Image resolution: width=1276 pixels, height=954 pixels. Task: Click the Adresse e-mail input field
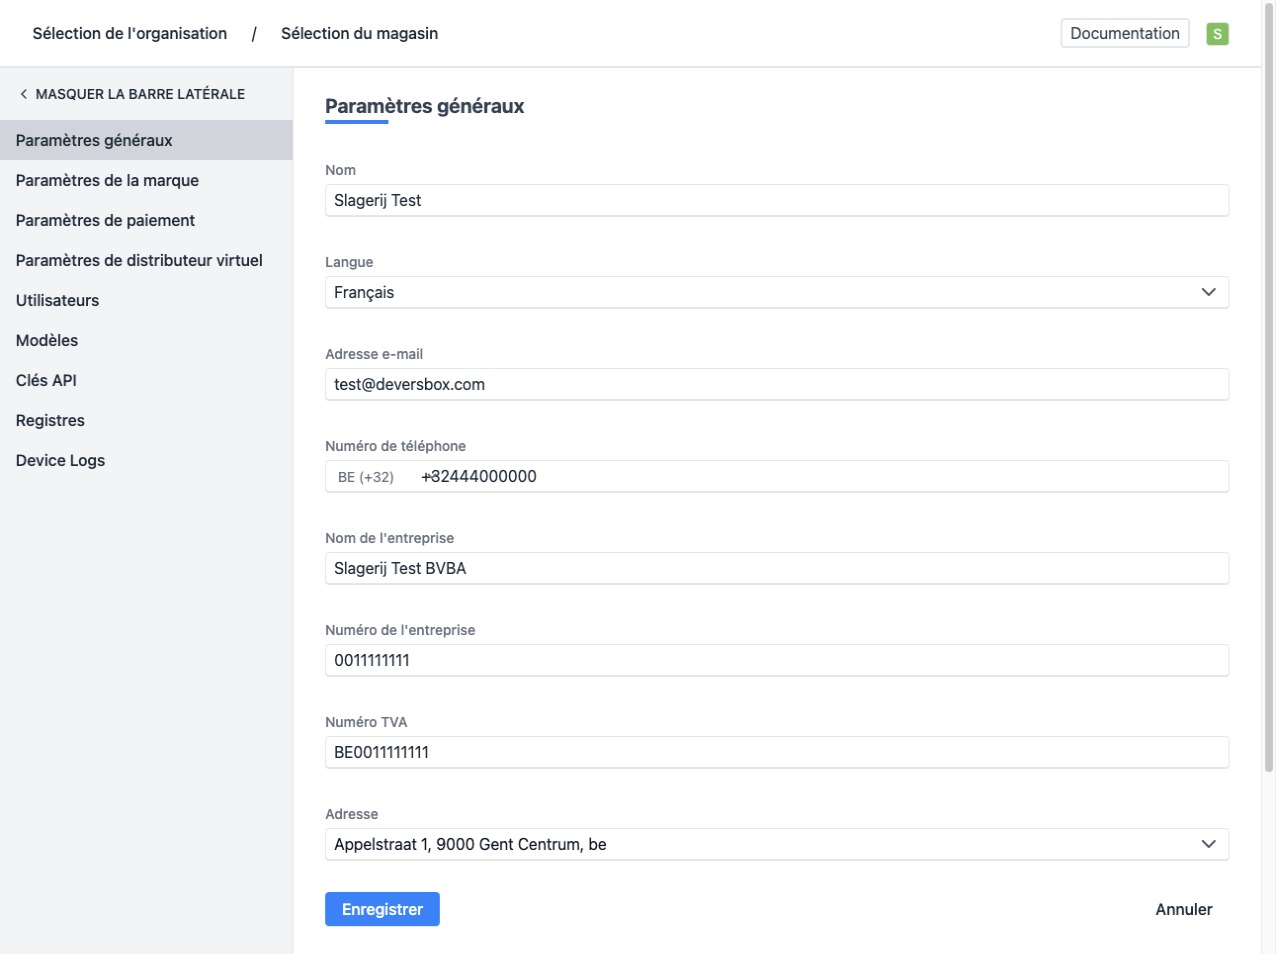776,384
